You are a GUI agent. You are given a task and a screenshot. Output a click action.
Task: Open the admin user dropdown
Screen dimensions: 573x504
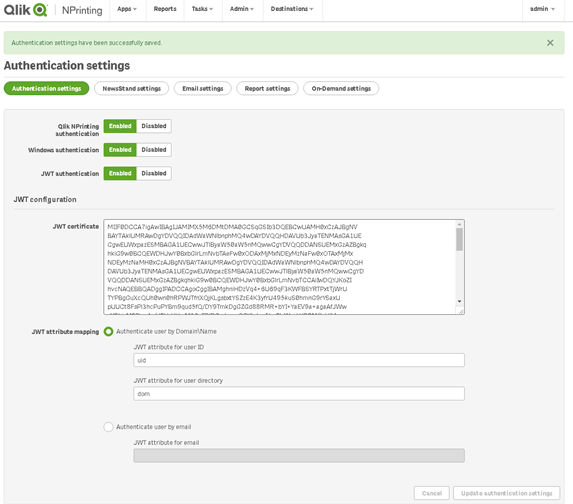point(542,9)
